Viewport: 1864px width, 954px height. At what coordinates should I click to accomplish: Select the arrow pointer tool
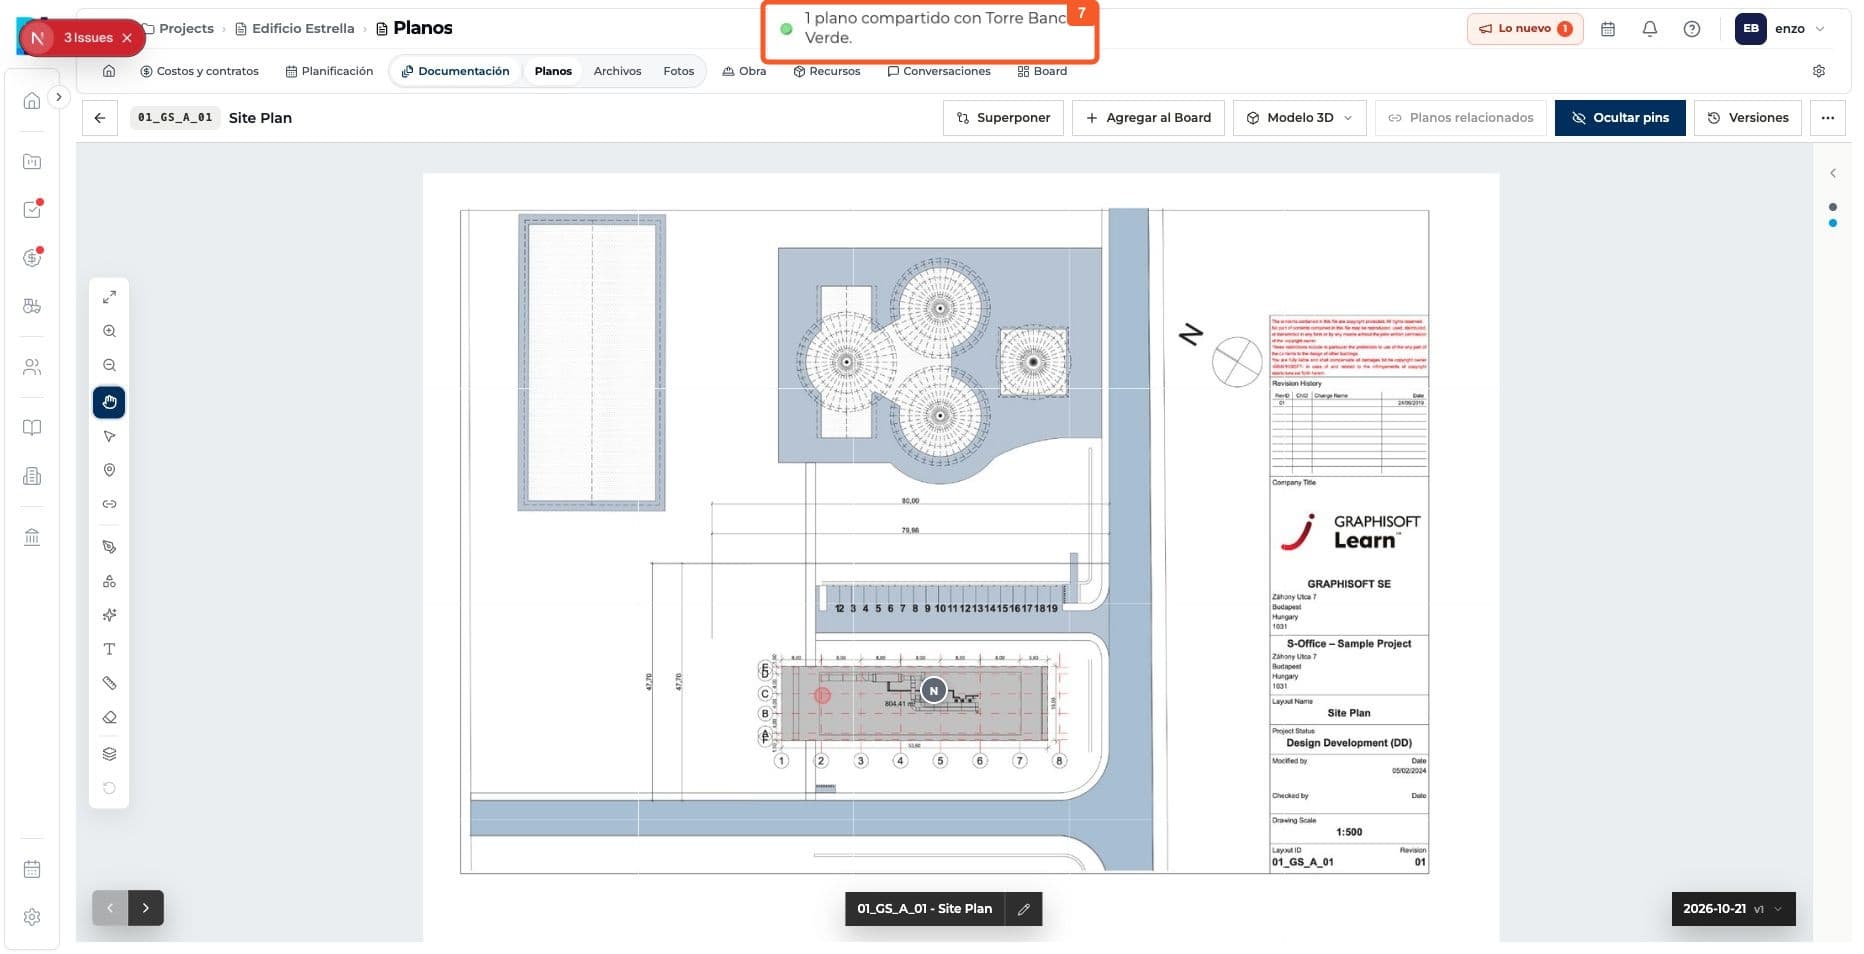point(109,436)
